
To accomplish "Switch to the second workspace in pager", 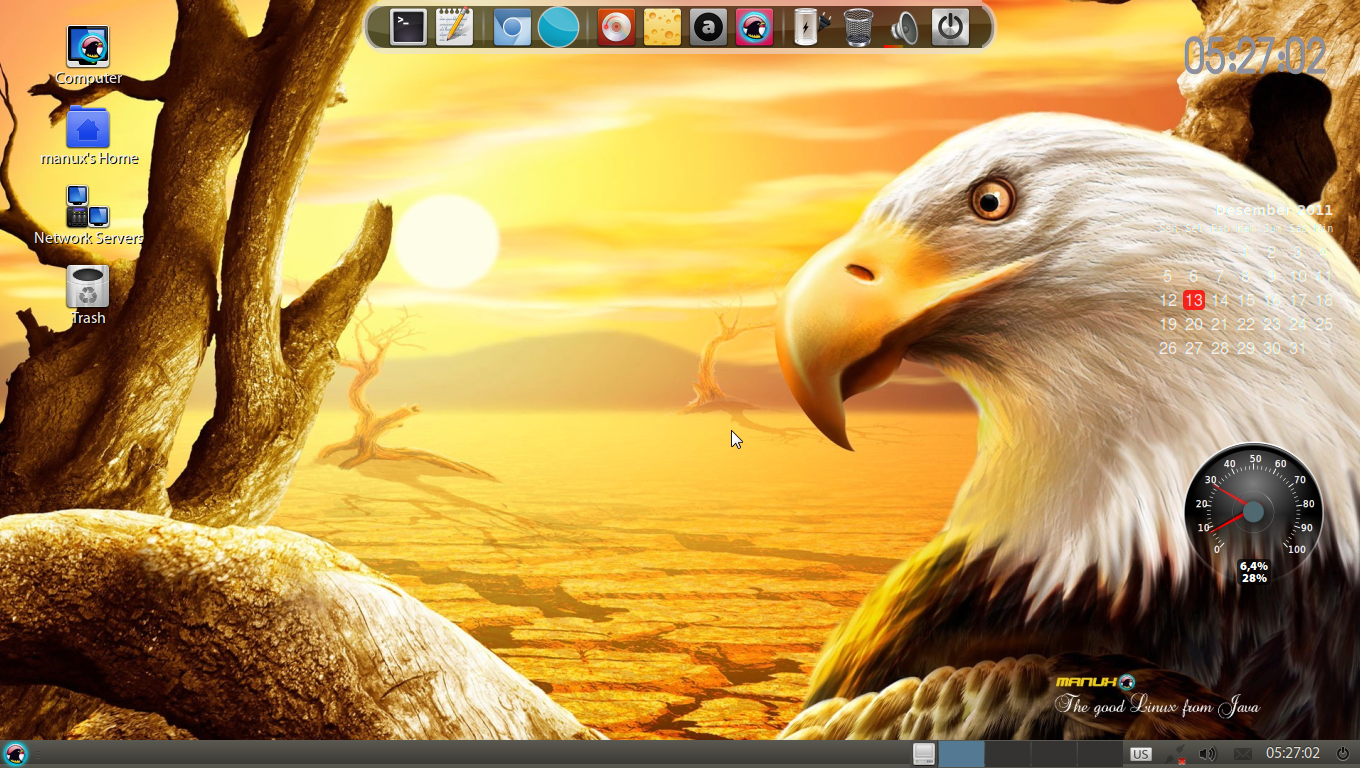I will point(1008,754).
